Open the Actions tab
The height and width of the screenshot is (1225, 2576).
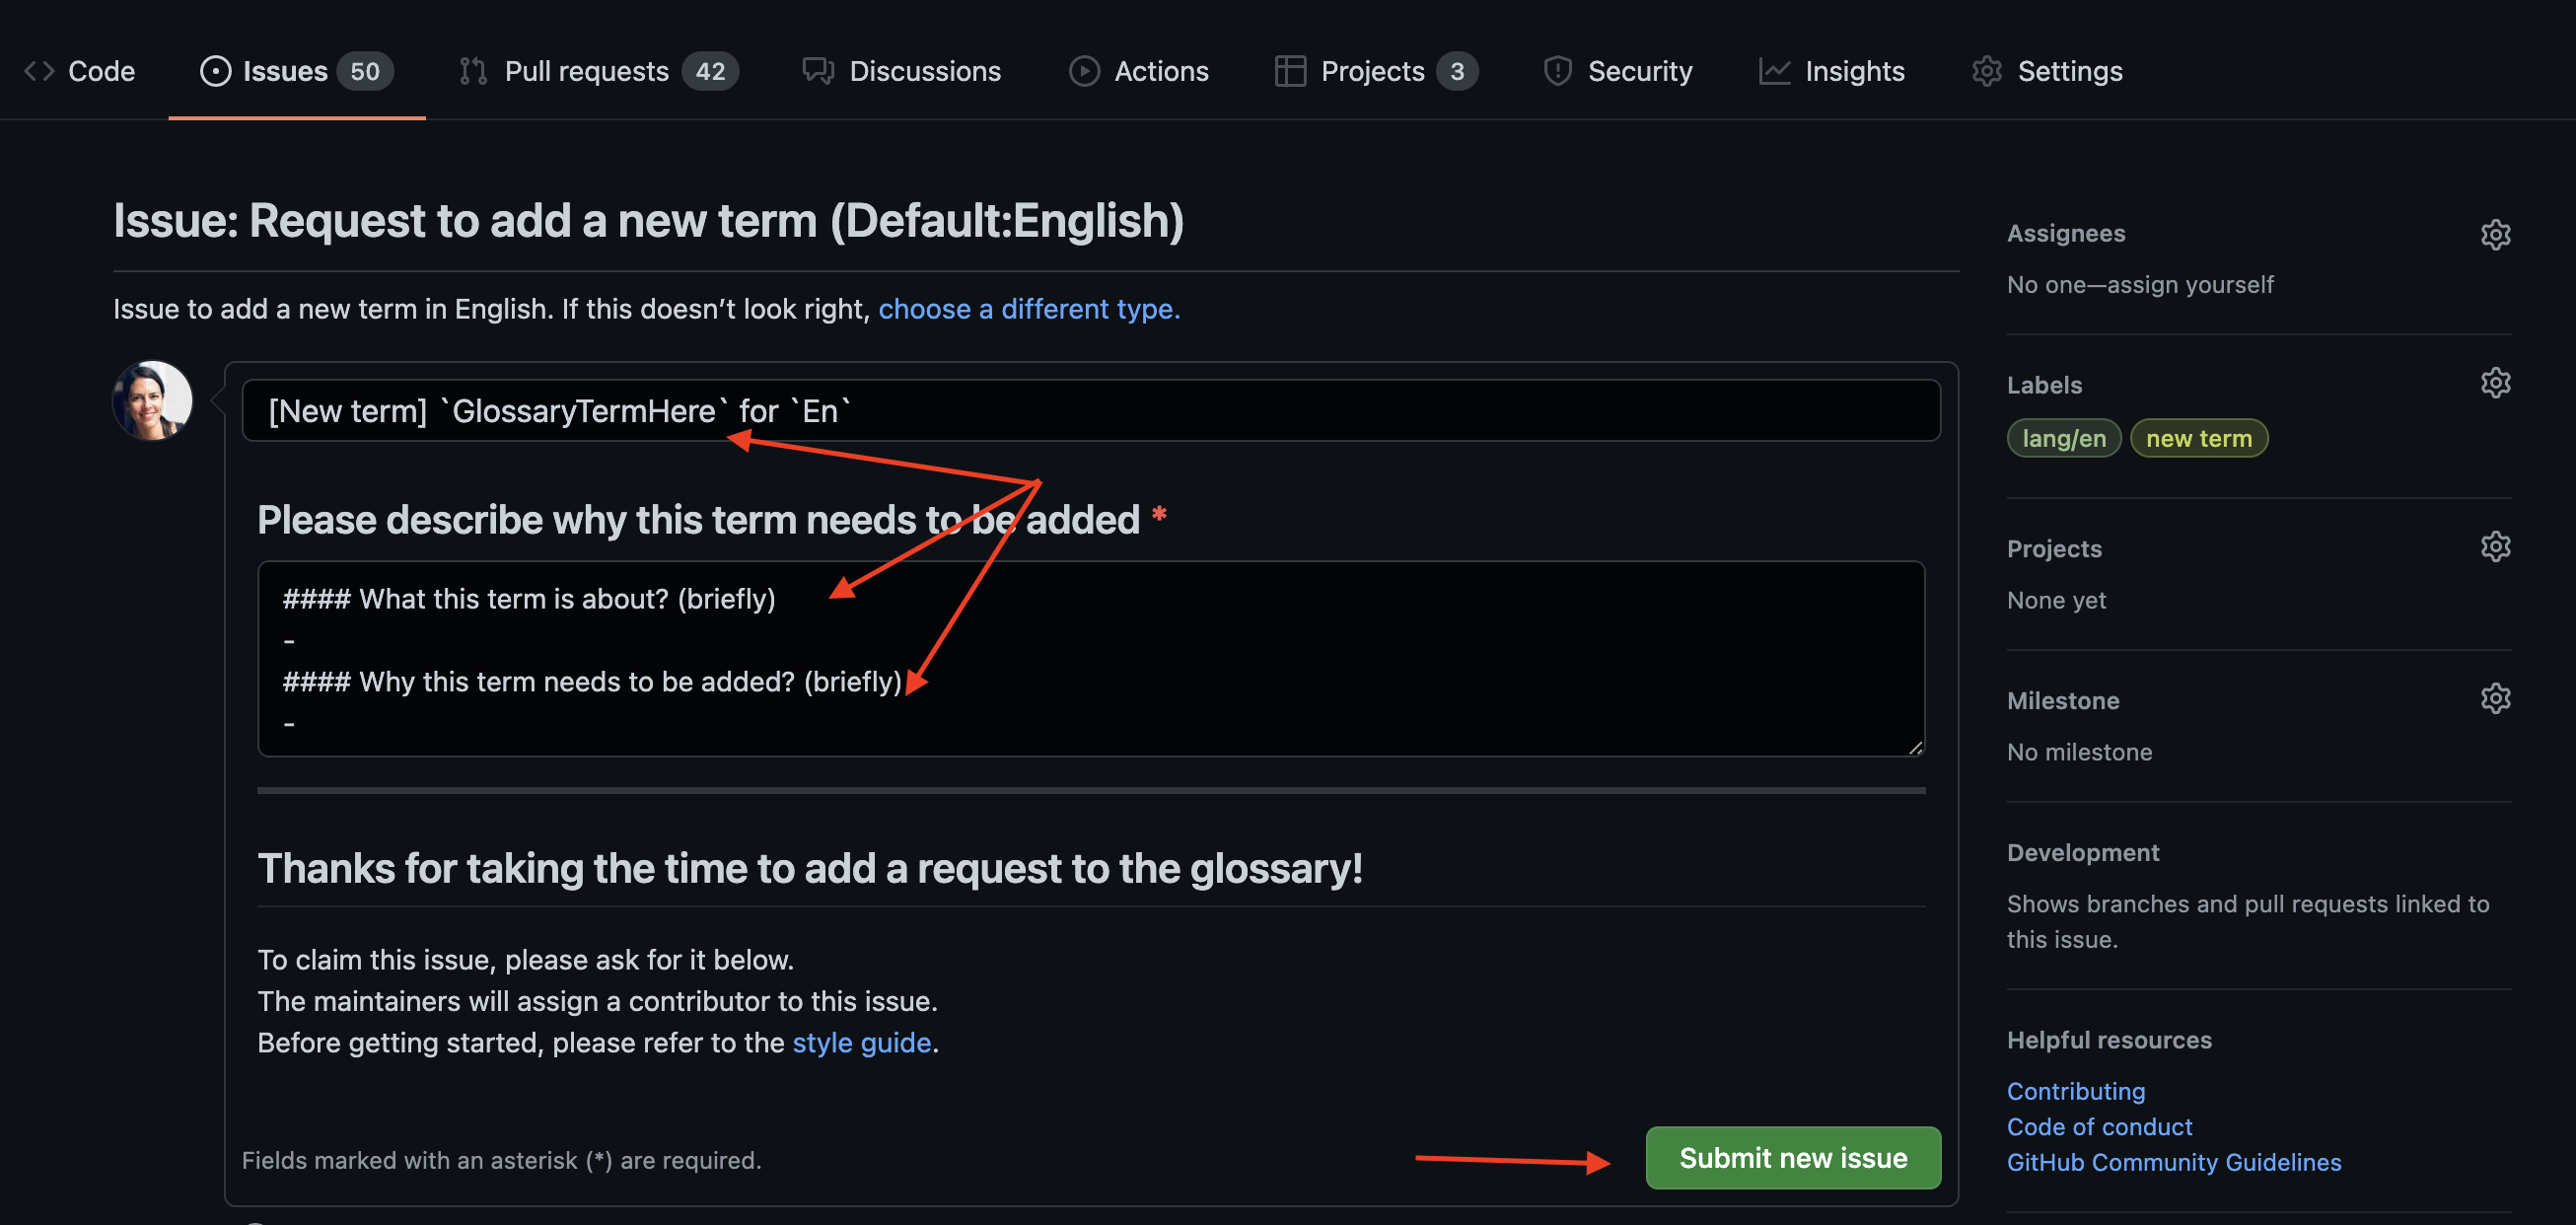[x=1139, y=71]
